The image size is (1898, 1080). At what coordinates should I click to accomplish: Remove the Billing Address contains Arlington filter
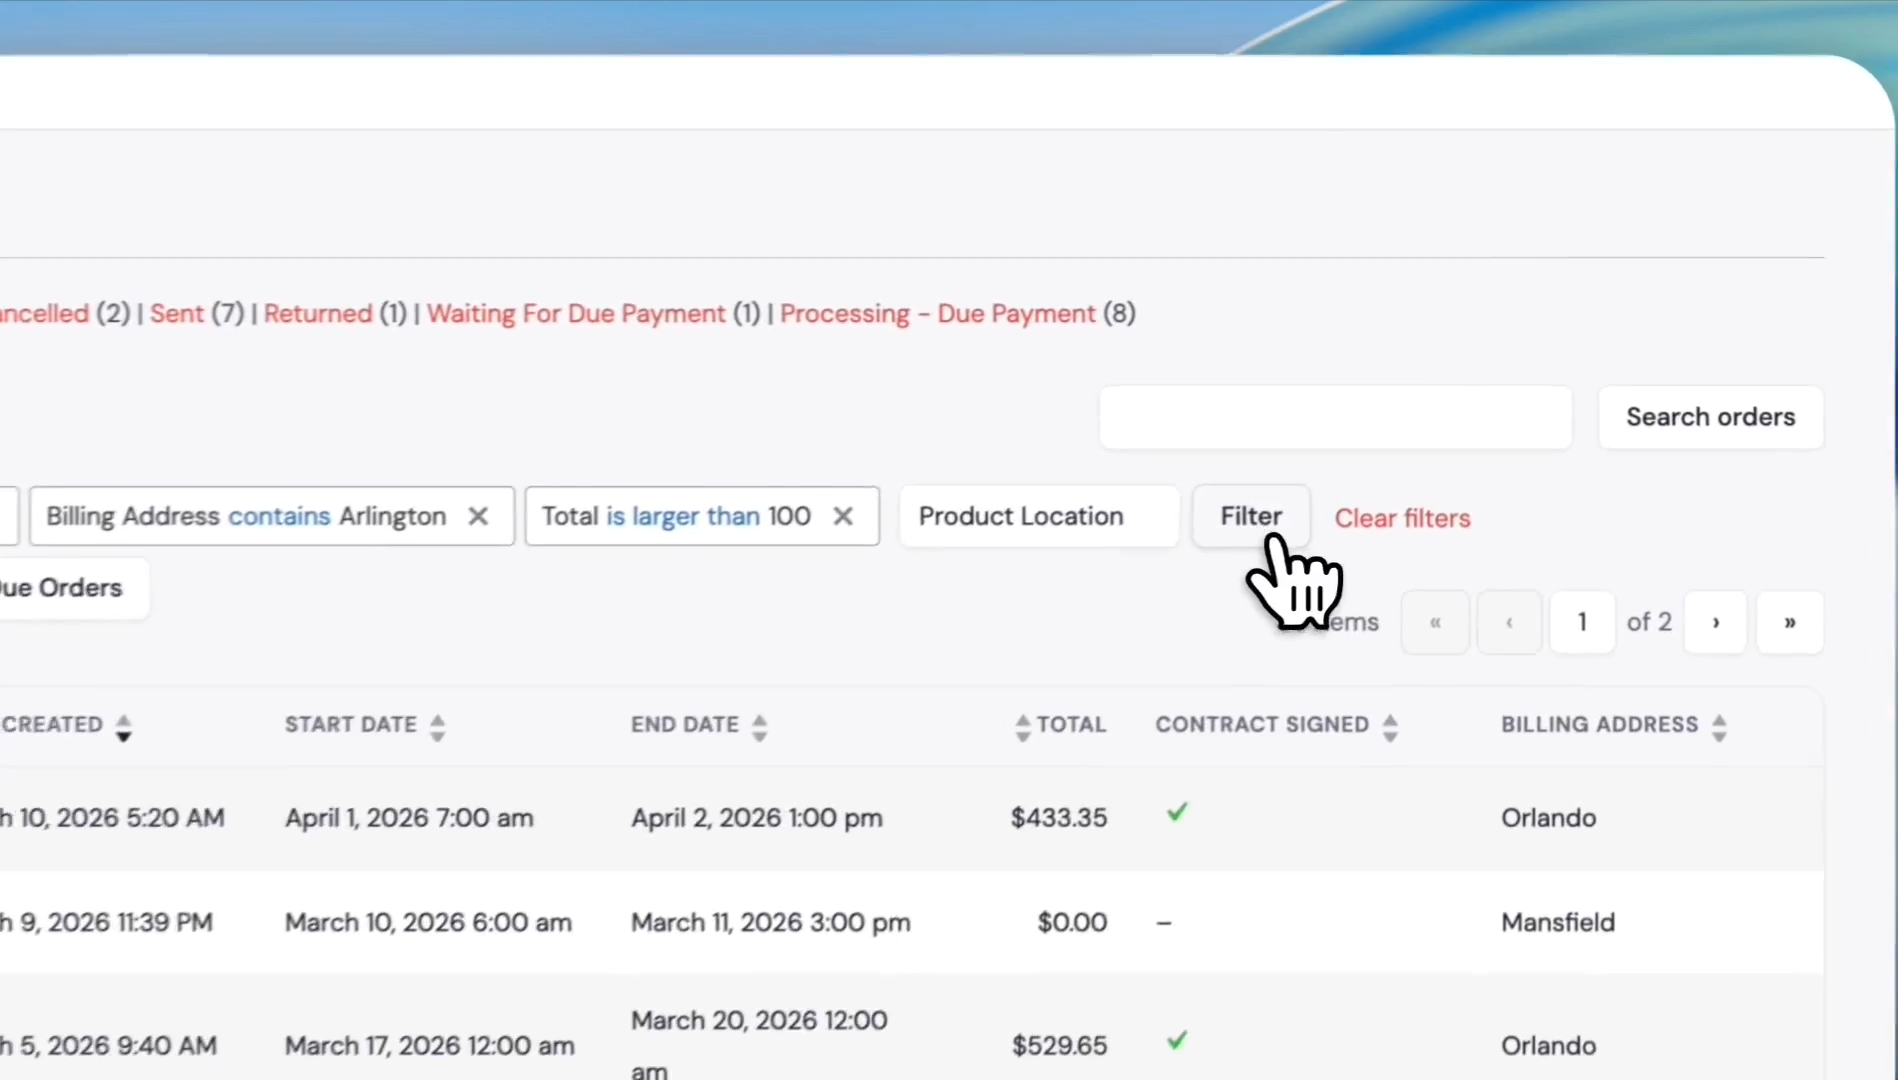click(478, 516)
